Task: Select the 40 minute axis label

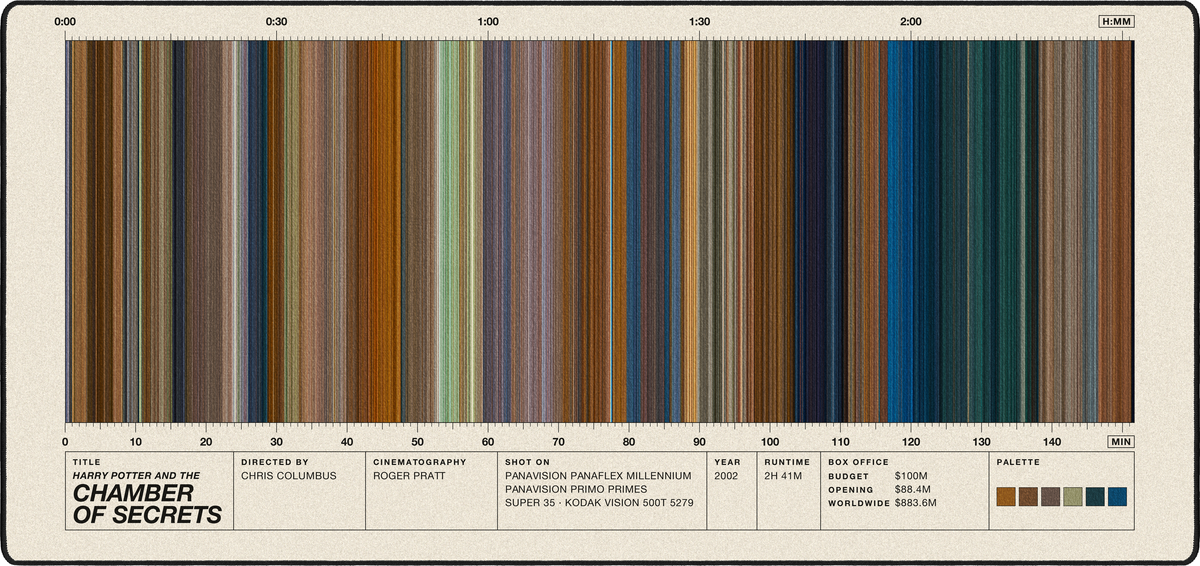Action: point(347,441)
